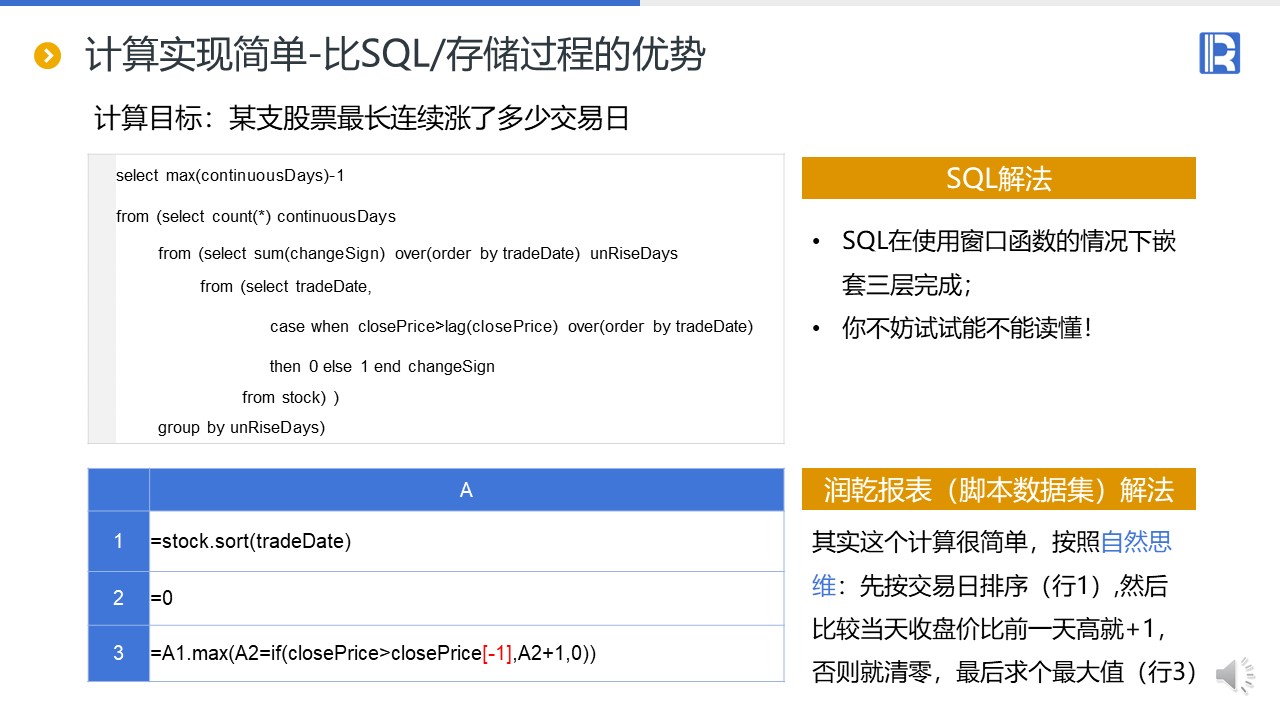Click the 计算目标 subtitle line
The height and width of the screenshot is (720, 1280).
361,119
